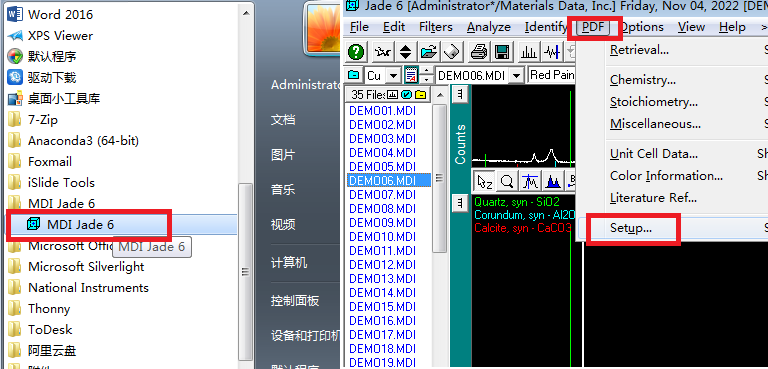Click the blue filled peaks tool icon

point(553,182)
